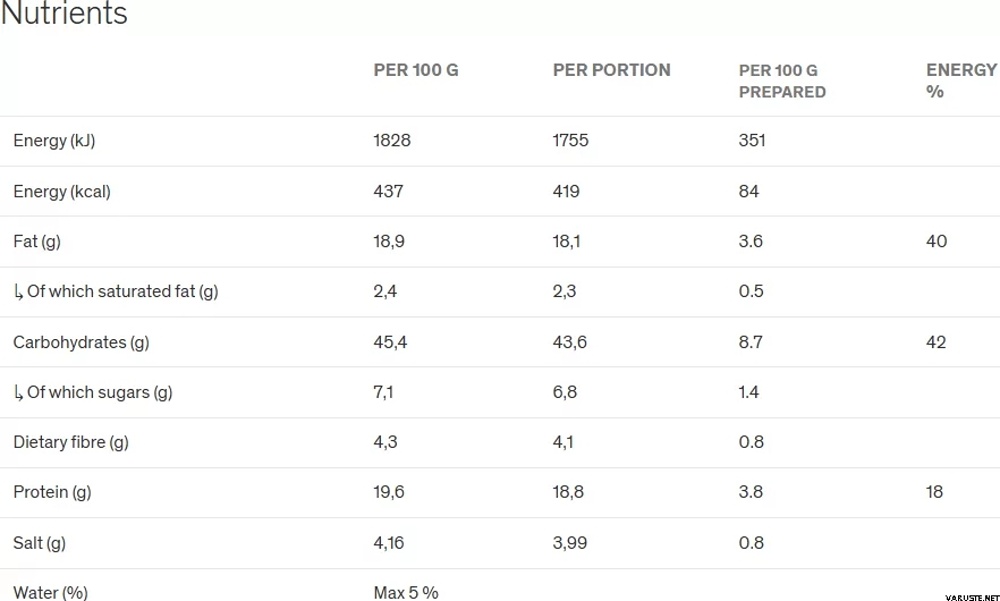Image resolution: width=1000 pixels, height=601 pixels.
Task: Select the Carbohydrates energy percentage 42
Action: tap(936, 342)
